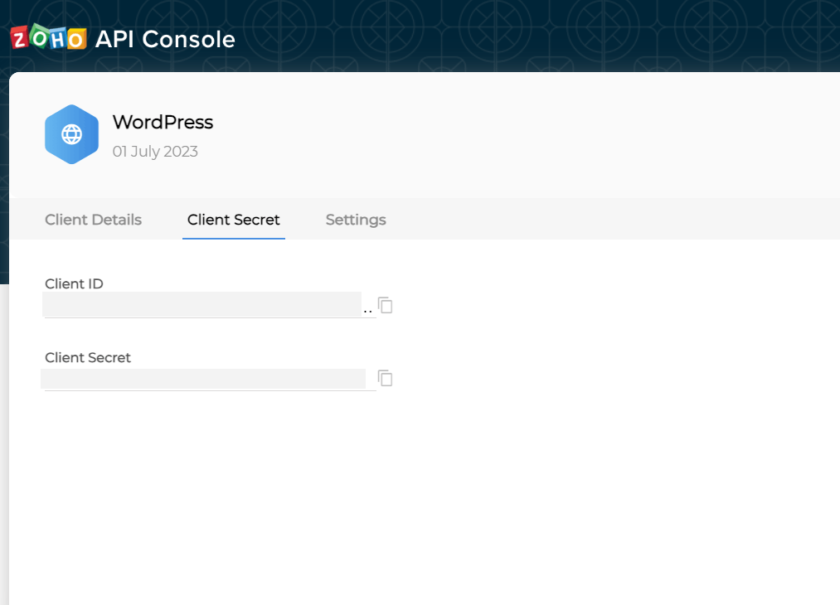Viewport: 840px width, 605px height.
Task: Click the API Console title
Action: click(x=165, y=39)
